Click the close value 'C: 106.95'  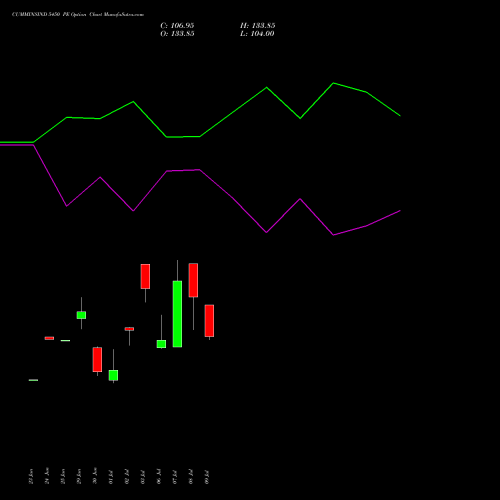click(177, 26)
